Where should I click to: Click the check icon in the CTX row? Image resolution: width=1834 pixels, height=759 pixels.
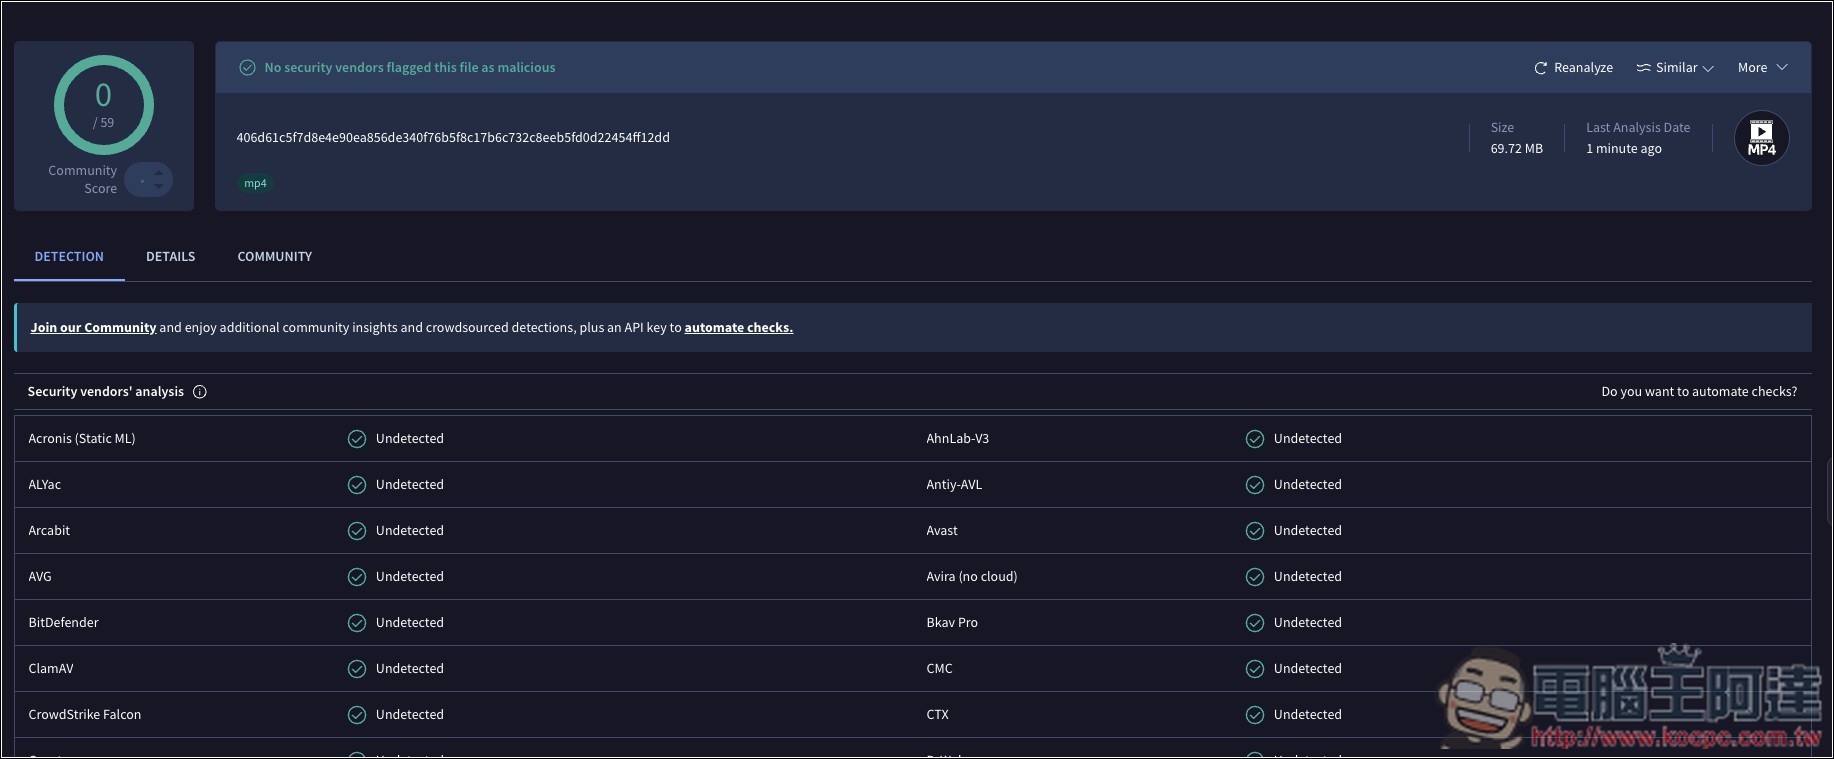click(1255, 715)
